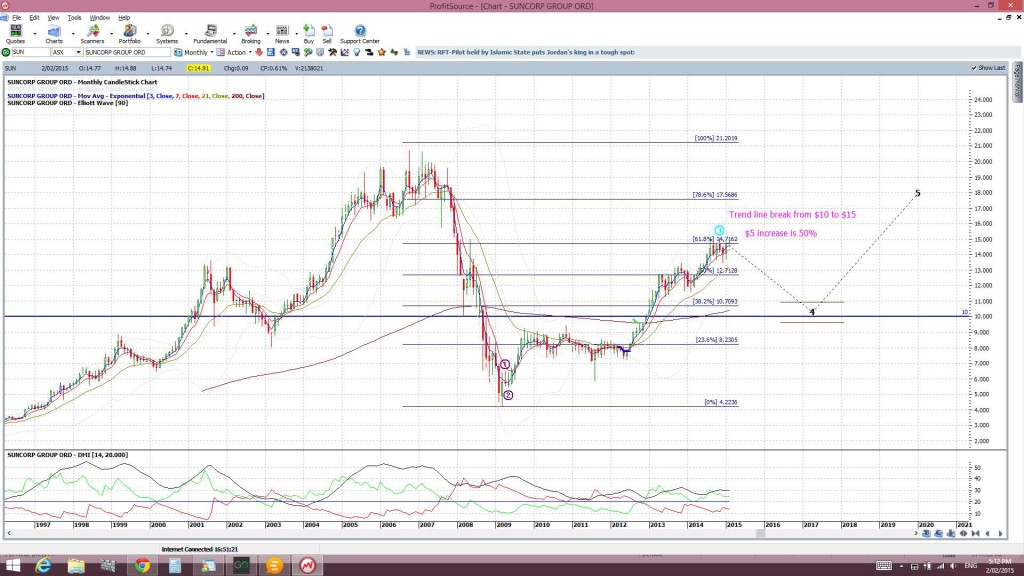Image resolution: width=1024 pixels, height=576 pixels.
Task: Open File Explorer from the taskbar
Action: pos(76,566)
